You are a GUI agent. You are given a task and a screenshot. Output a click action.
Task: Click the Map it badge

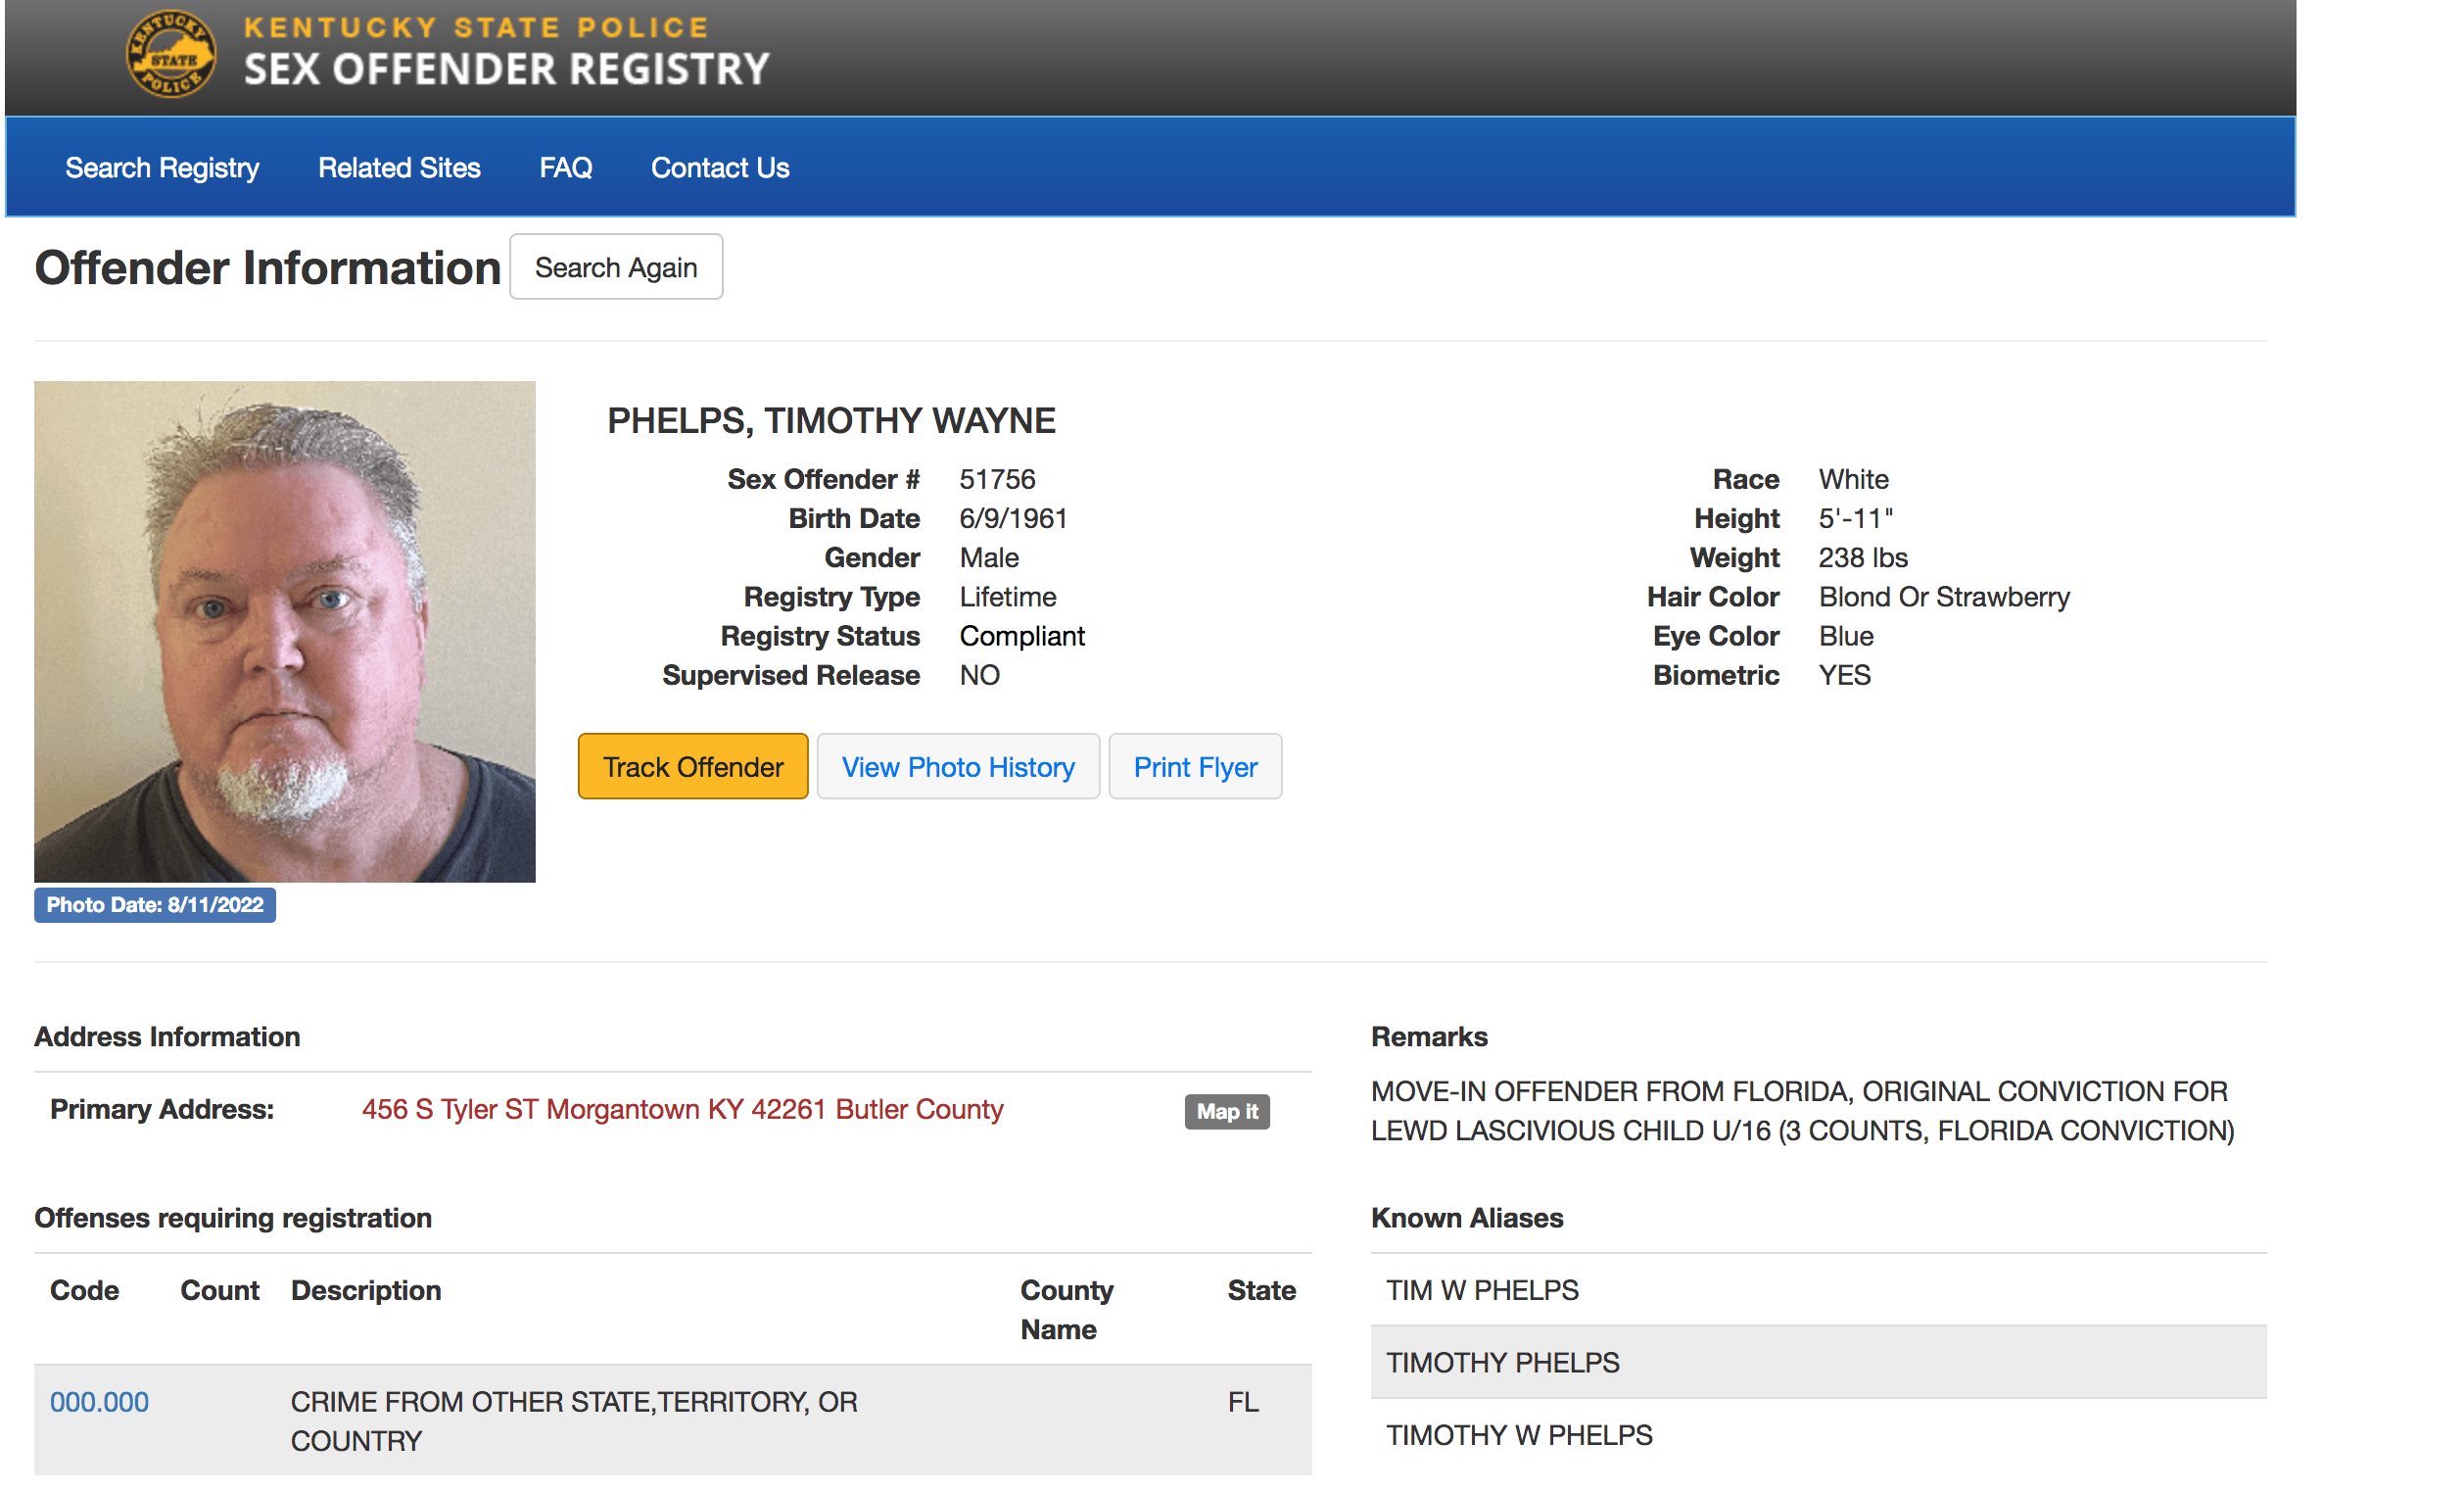[1226, 1111]
